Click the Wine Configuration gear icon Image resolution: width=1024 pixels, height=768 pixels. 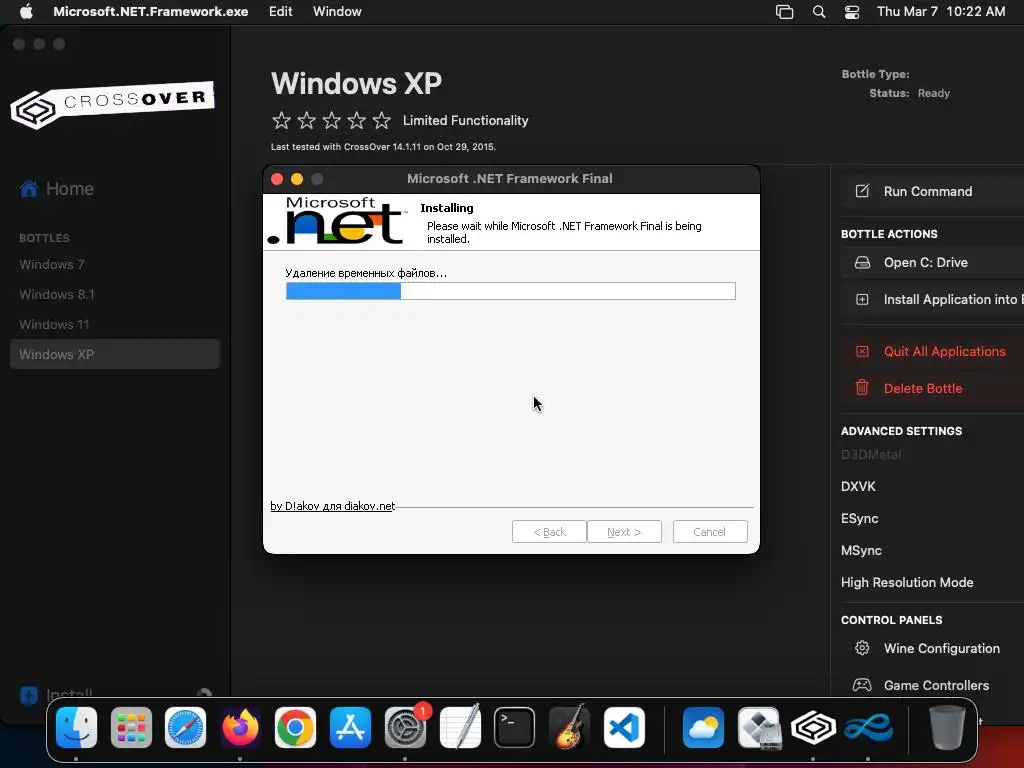pos(862,648)
